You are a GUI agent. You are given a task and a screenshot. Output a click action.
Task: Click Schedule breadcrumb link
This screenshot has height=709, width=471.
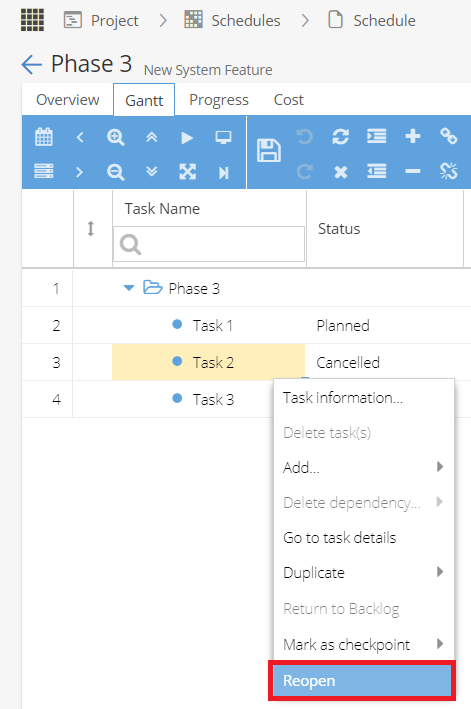384,20
